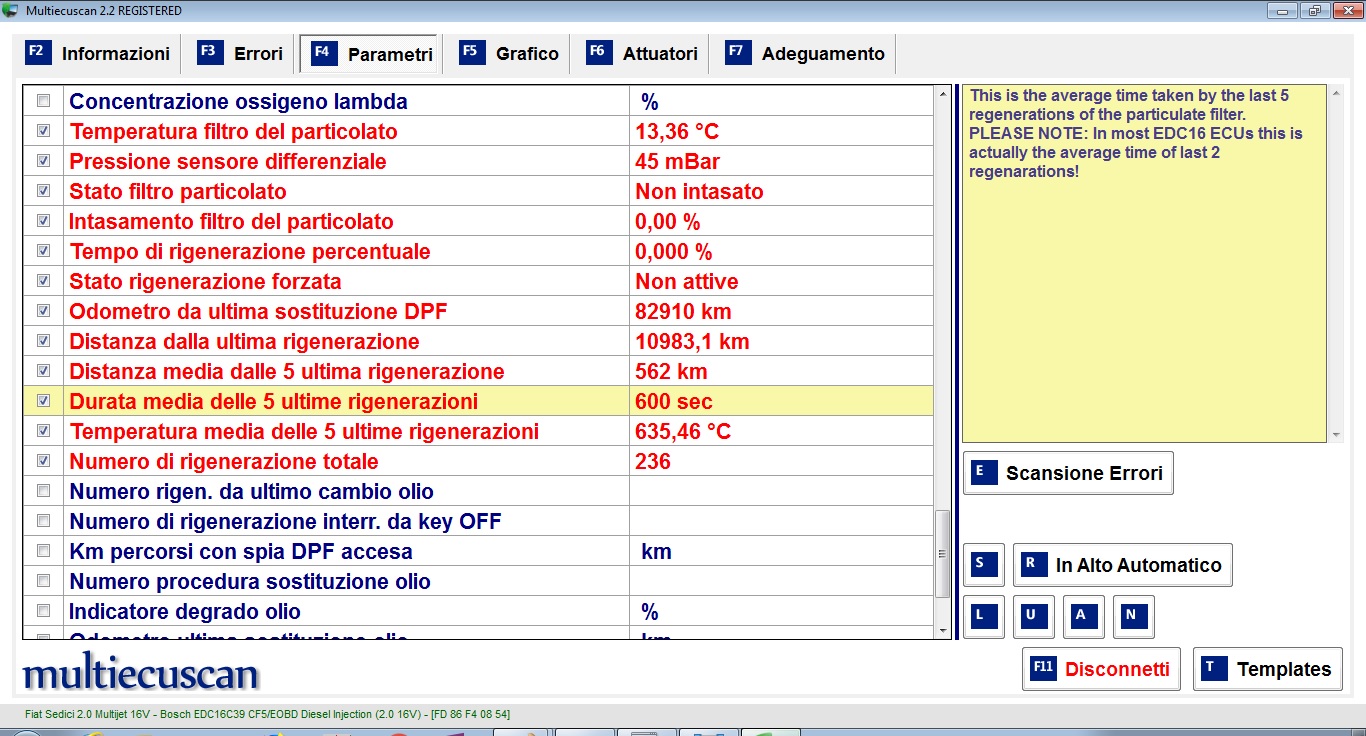This screenshot has width=1366, height=736.
Task: Click the Disconnetti button
Action: coord(1101,669)
